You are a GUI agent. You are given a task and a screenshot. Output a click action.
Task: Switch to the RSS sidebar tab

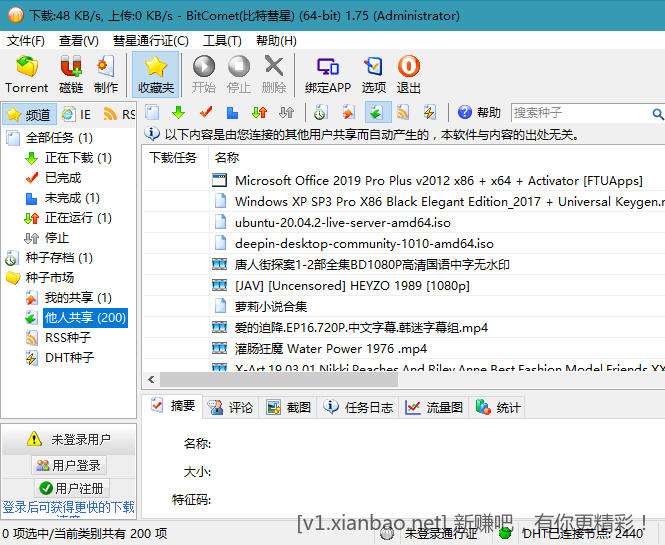[x=119, y=115]
